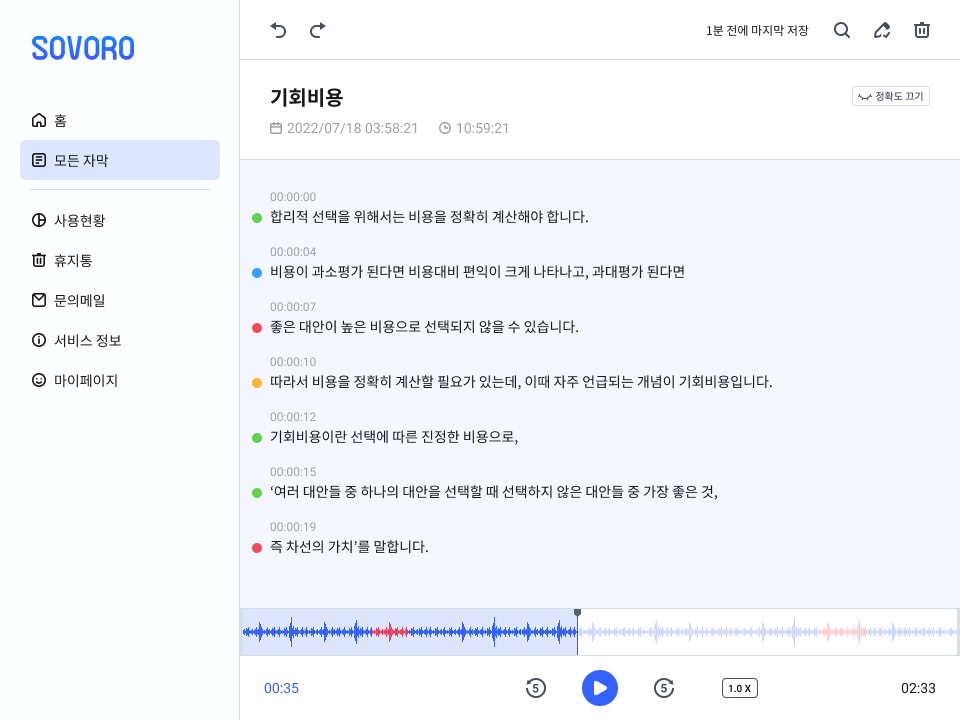The width and height of the screenshot is (960, 720).
Task: Click the undo arrow icon
Action: pos(279,30)
